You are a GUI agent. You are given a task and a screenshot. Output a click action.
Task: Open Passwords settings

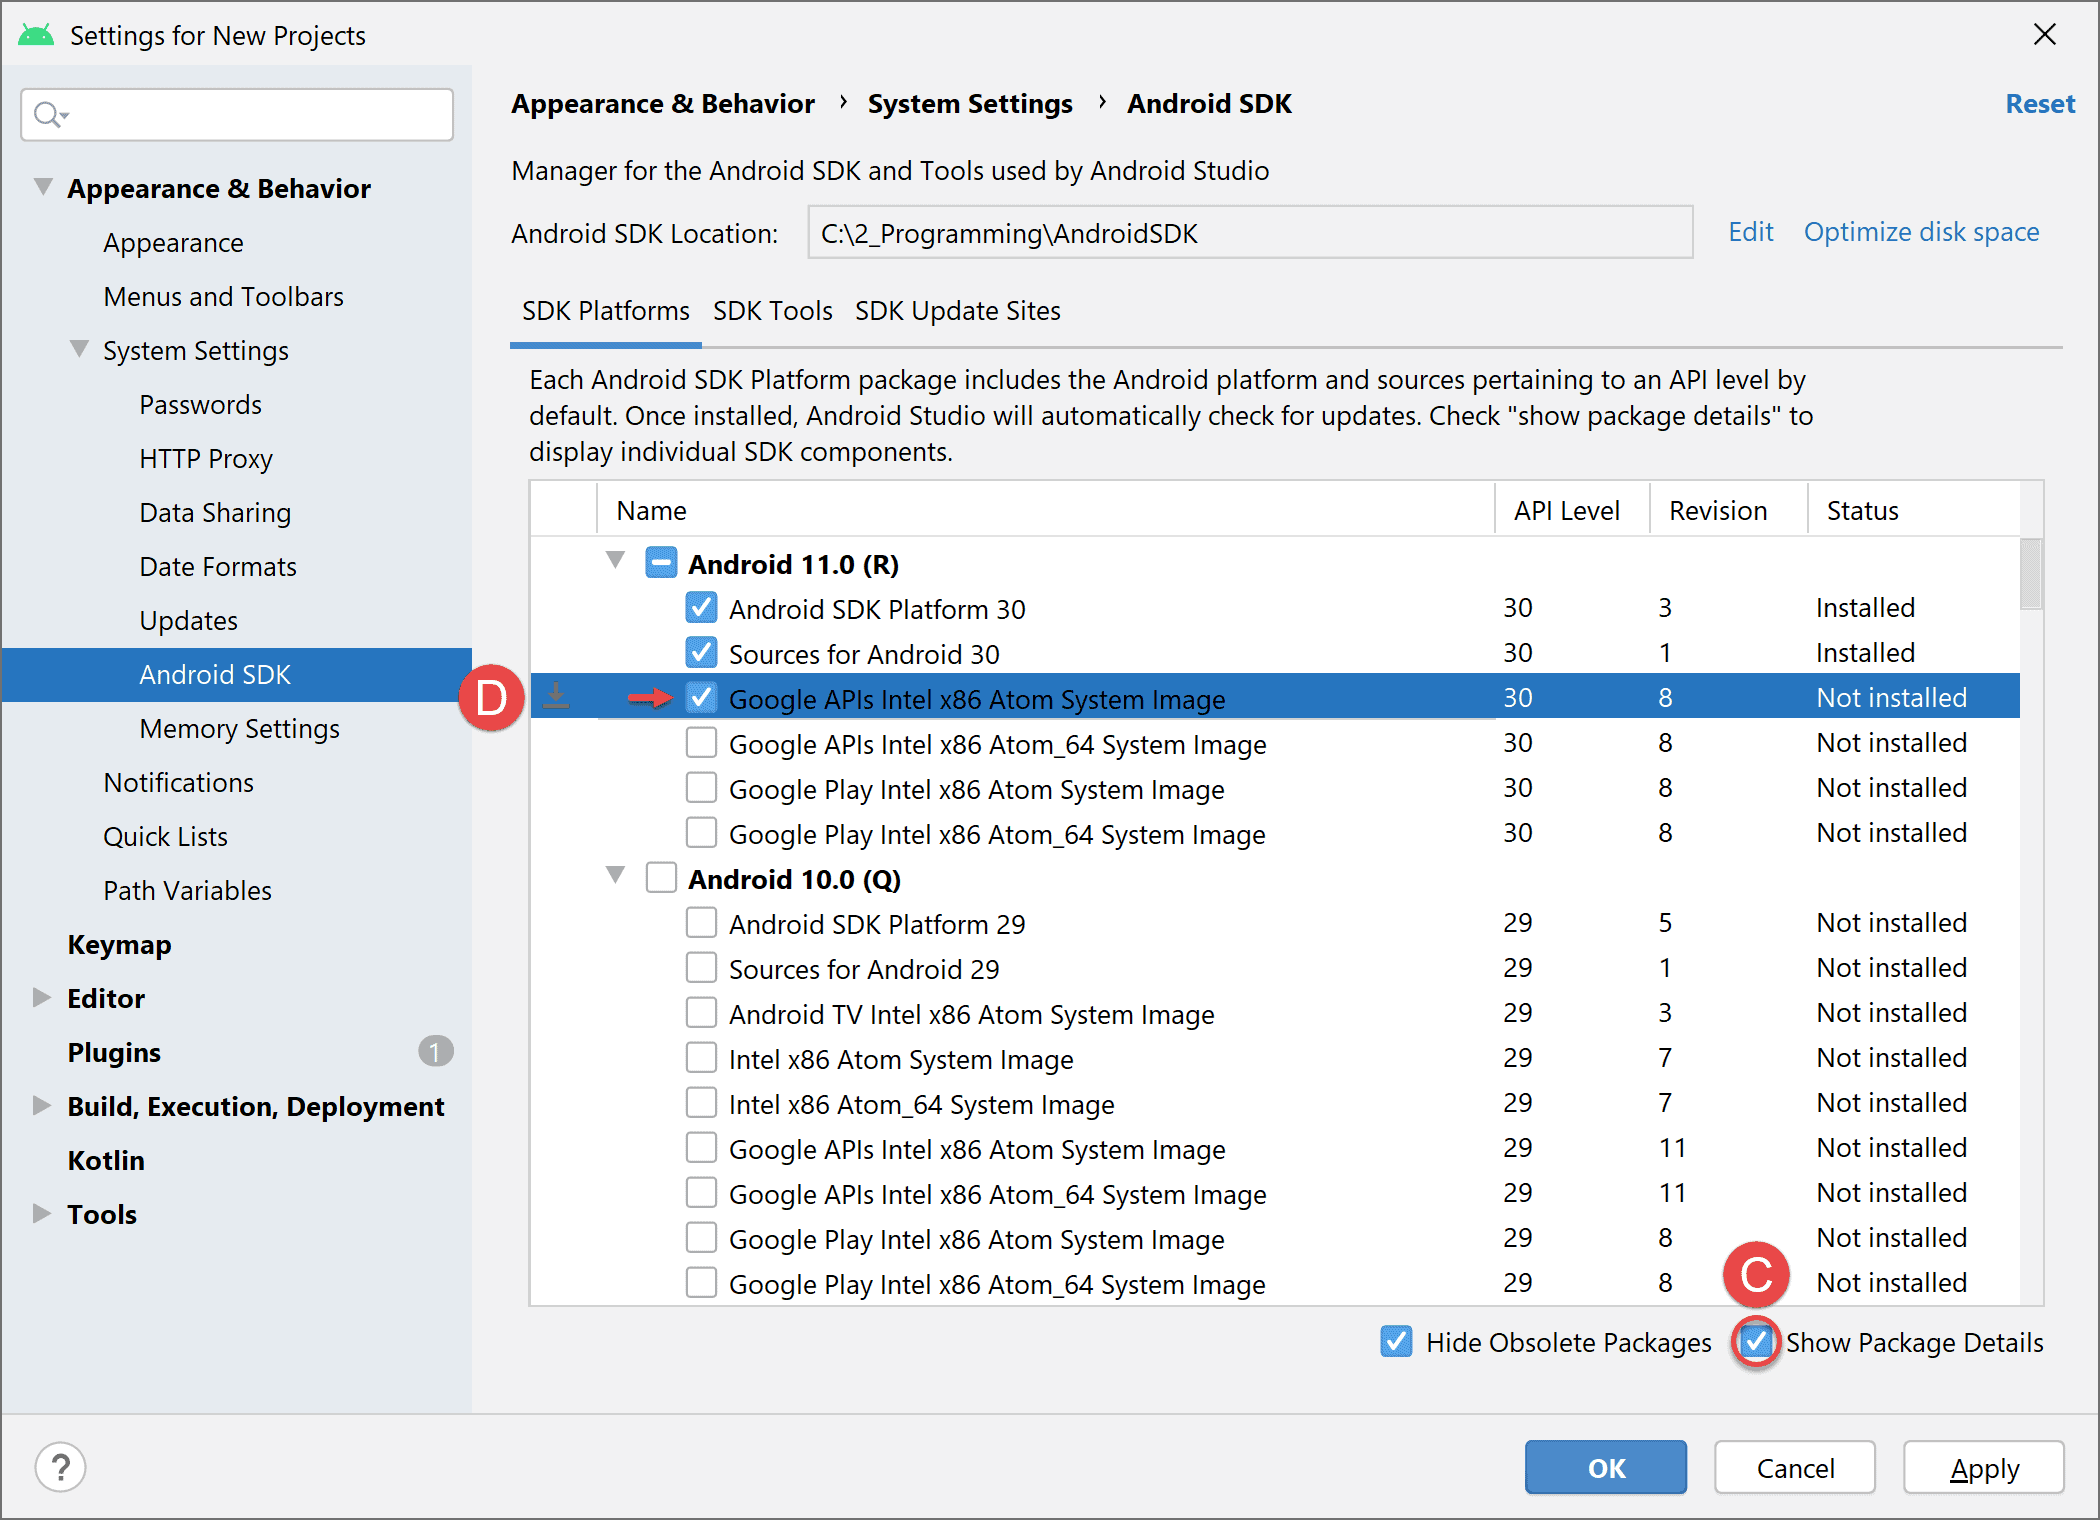200,405
